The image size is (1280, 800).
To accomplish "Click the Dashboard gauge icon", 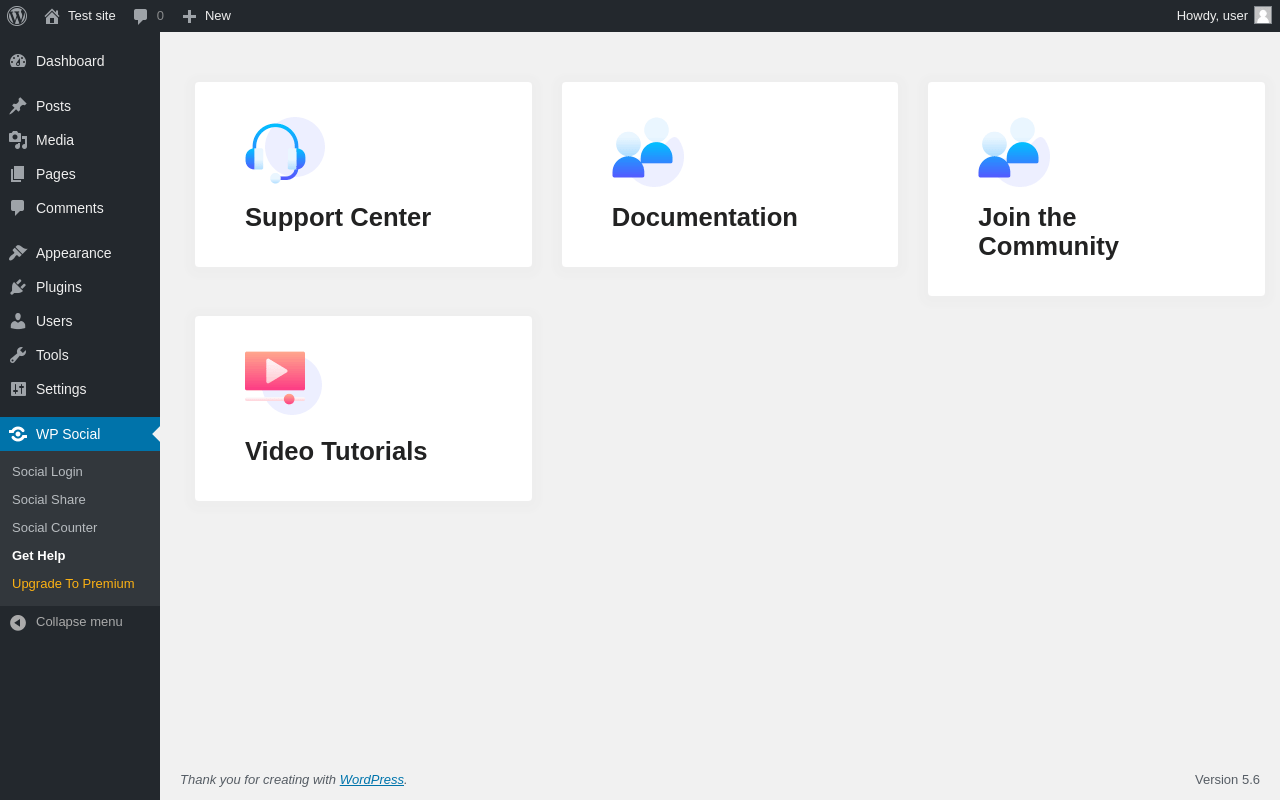I will tap(18, 61).
